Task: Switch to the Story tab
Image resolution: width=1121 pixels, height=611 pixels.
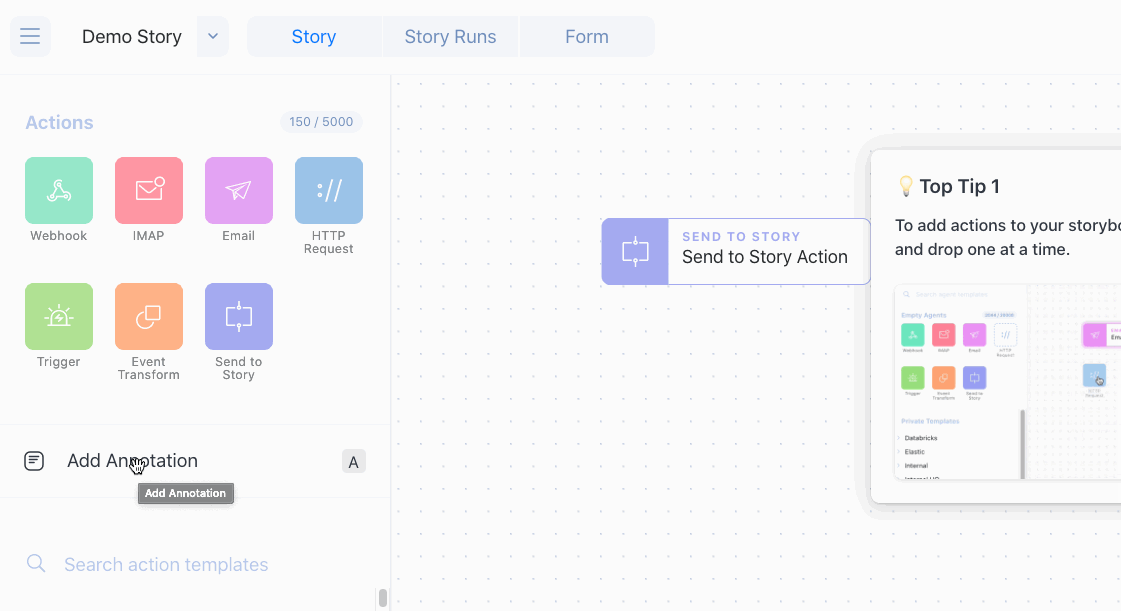Action: tap(314, 37)
